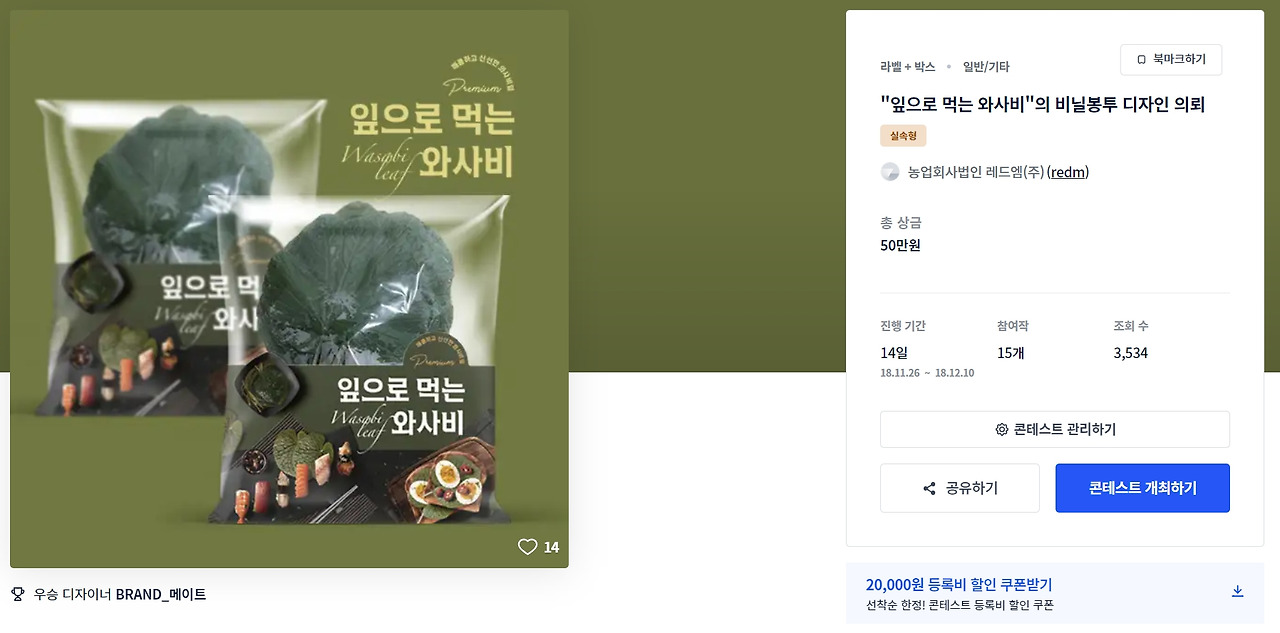Click the 20,000원 등록비 할인 쿠폰받기 banner
The width and height of the screenshot is (1280, 633).
[1055, 593]
